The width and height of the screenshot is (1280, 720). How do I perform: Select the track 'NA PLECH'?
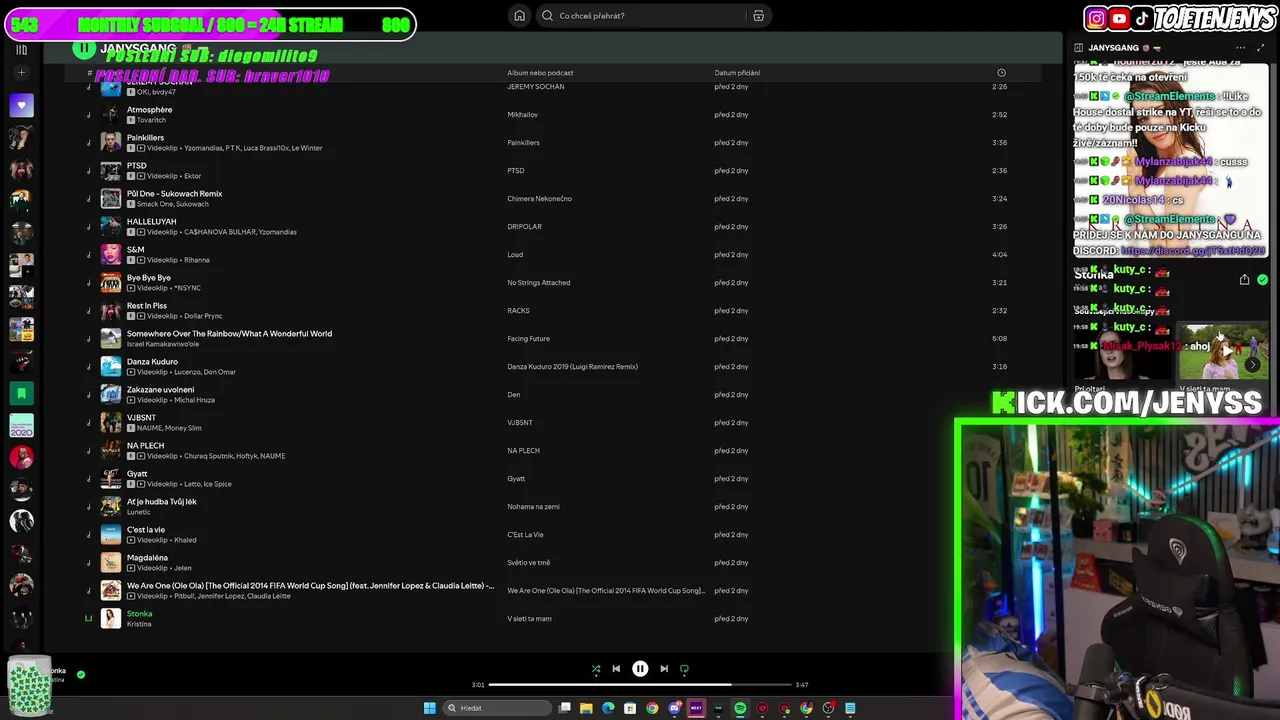[x=145, y=446]
